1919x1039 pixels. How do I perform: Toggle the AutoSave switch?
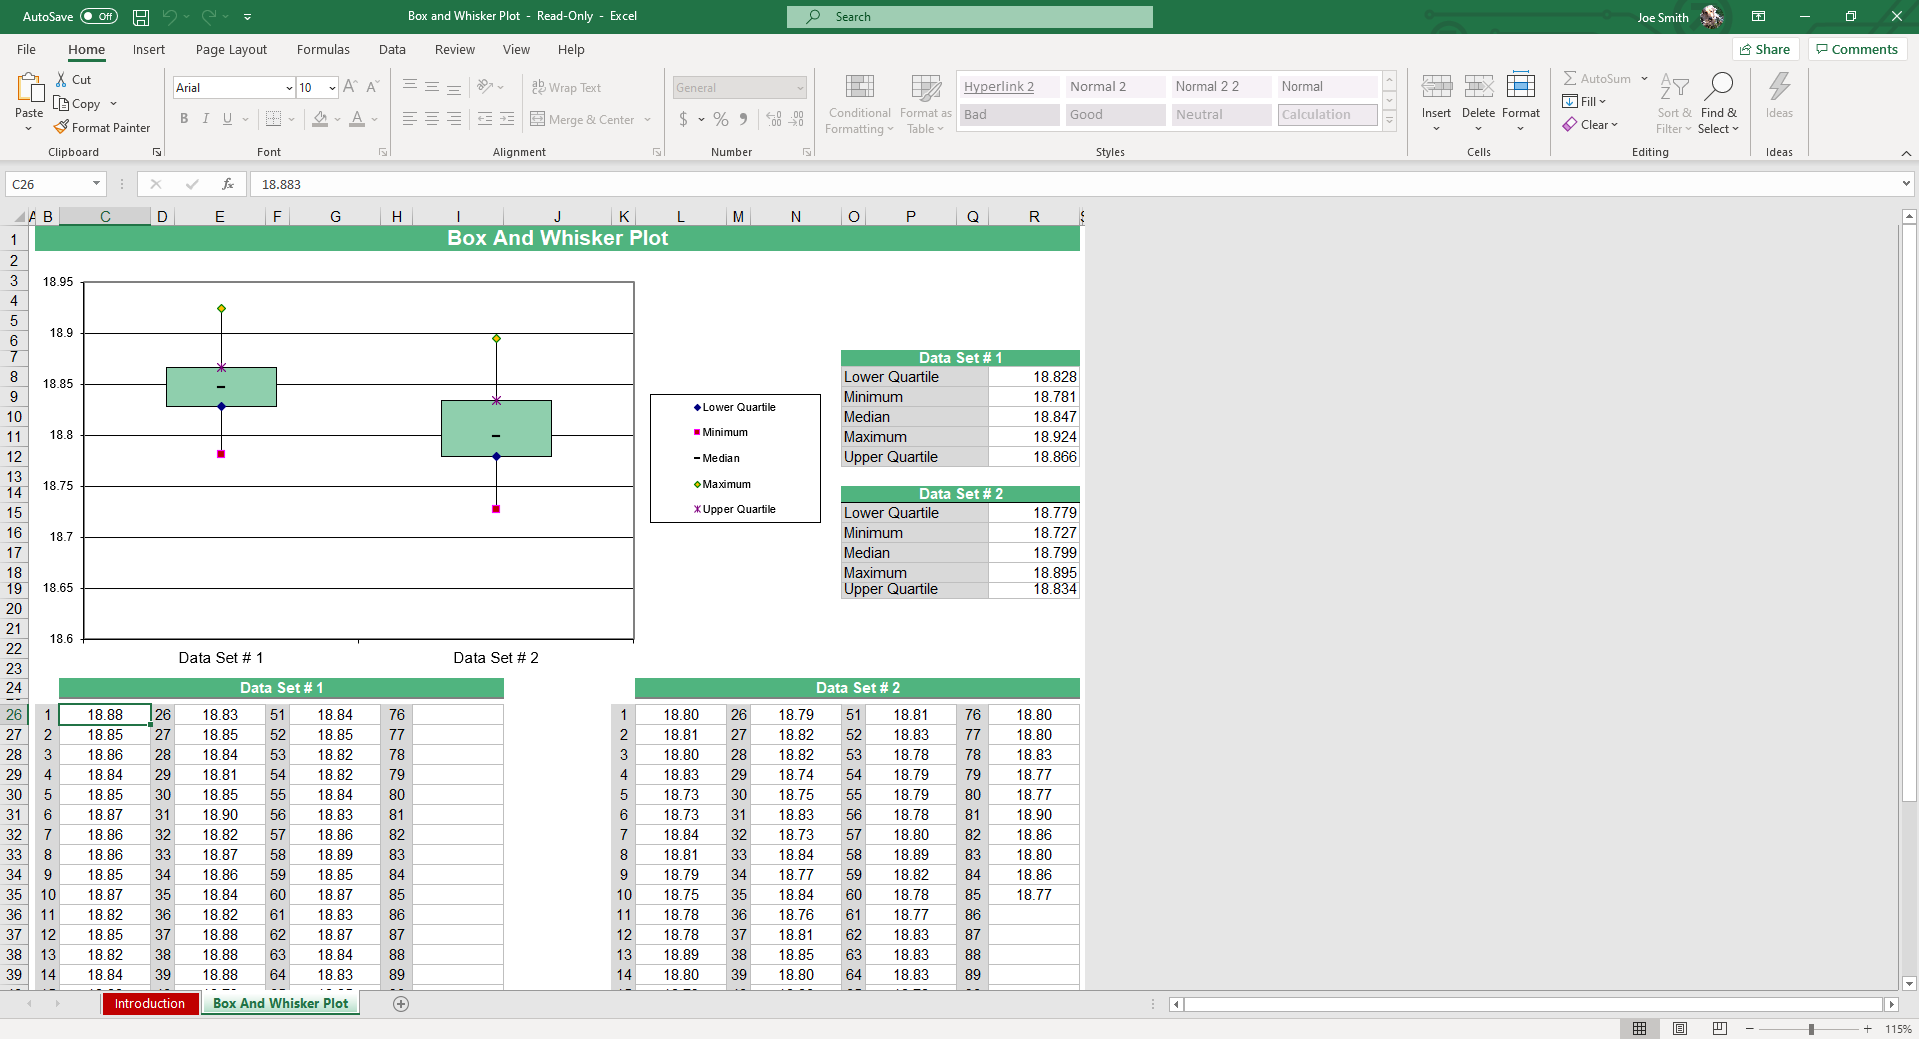(99, 17)
